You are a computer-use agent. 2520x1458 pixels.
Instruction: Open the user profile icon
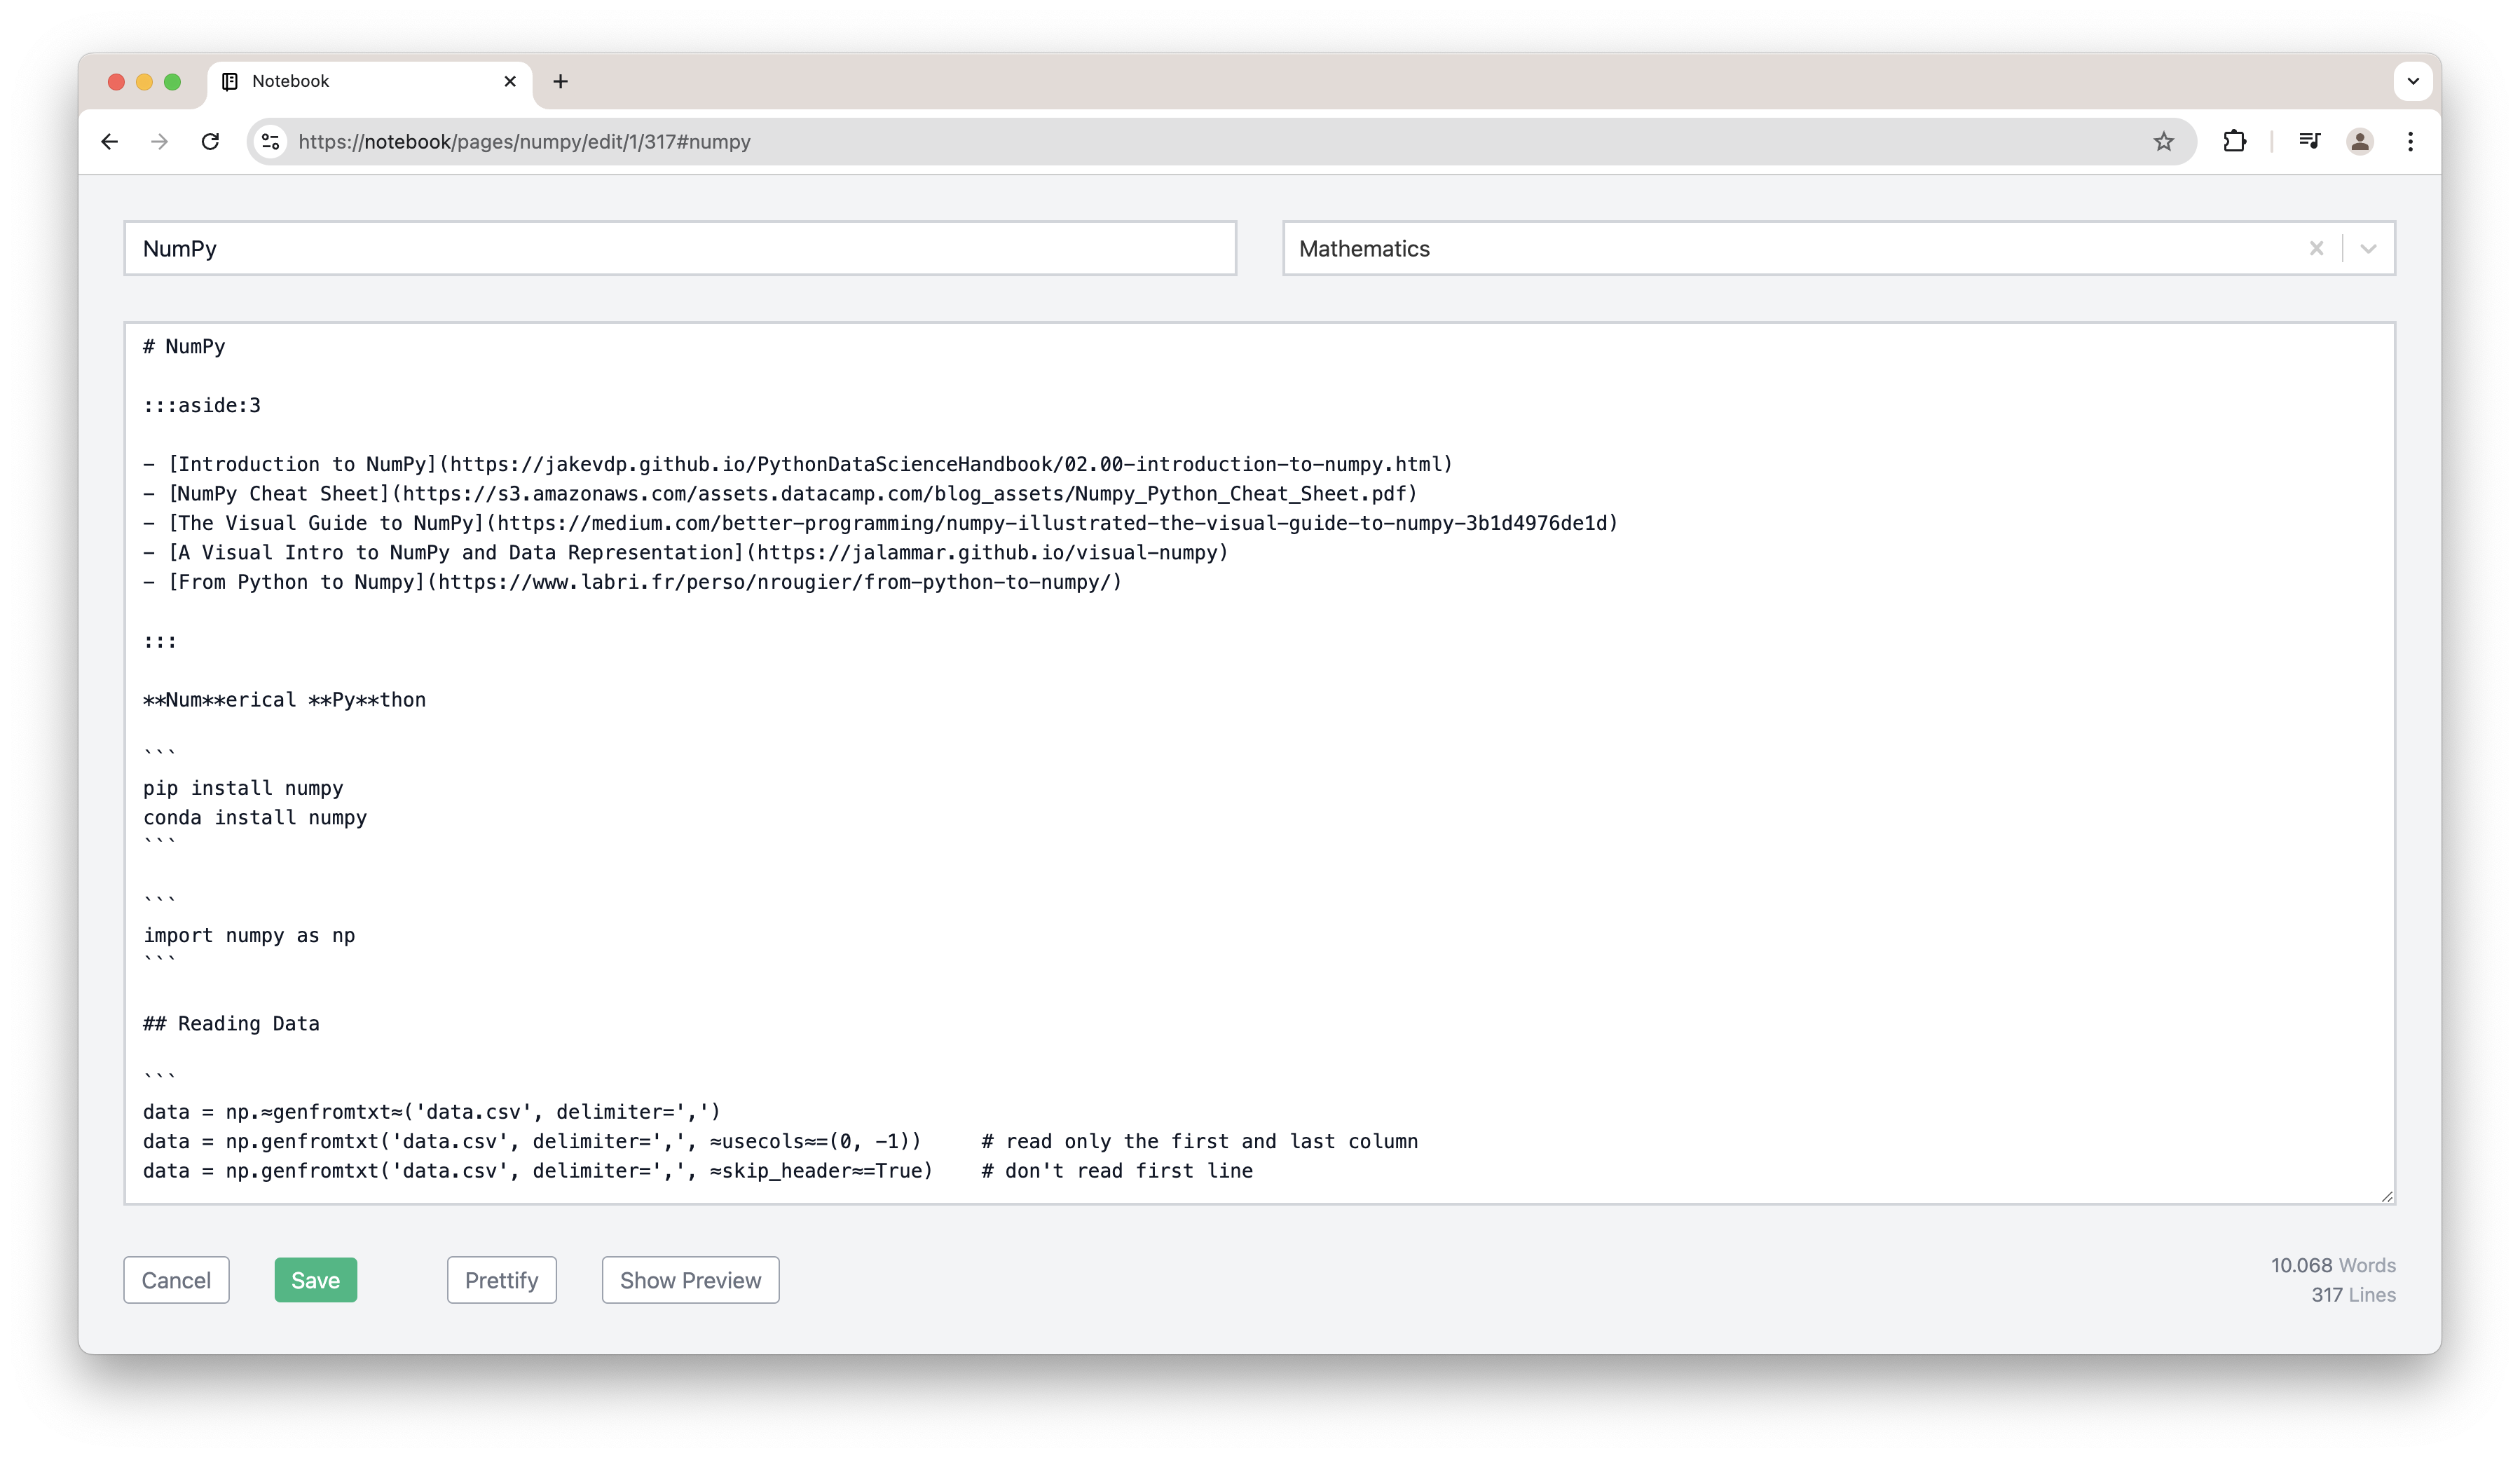click(x=2359, y=142)
